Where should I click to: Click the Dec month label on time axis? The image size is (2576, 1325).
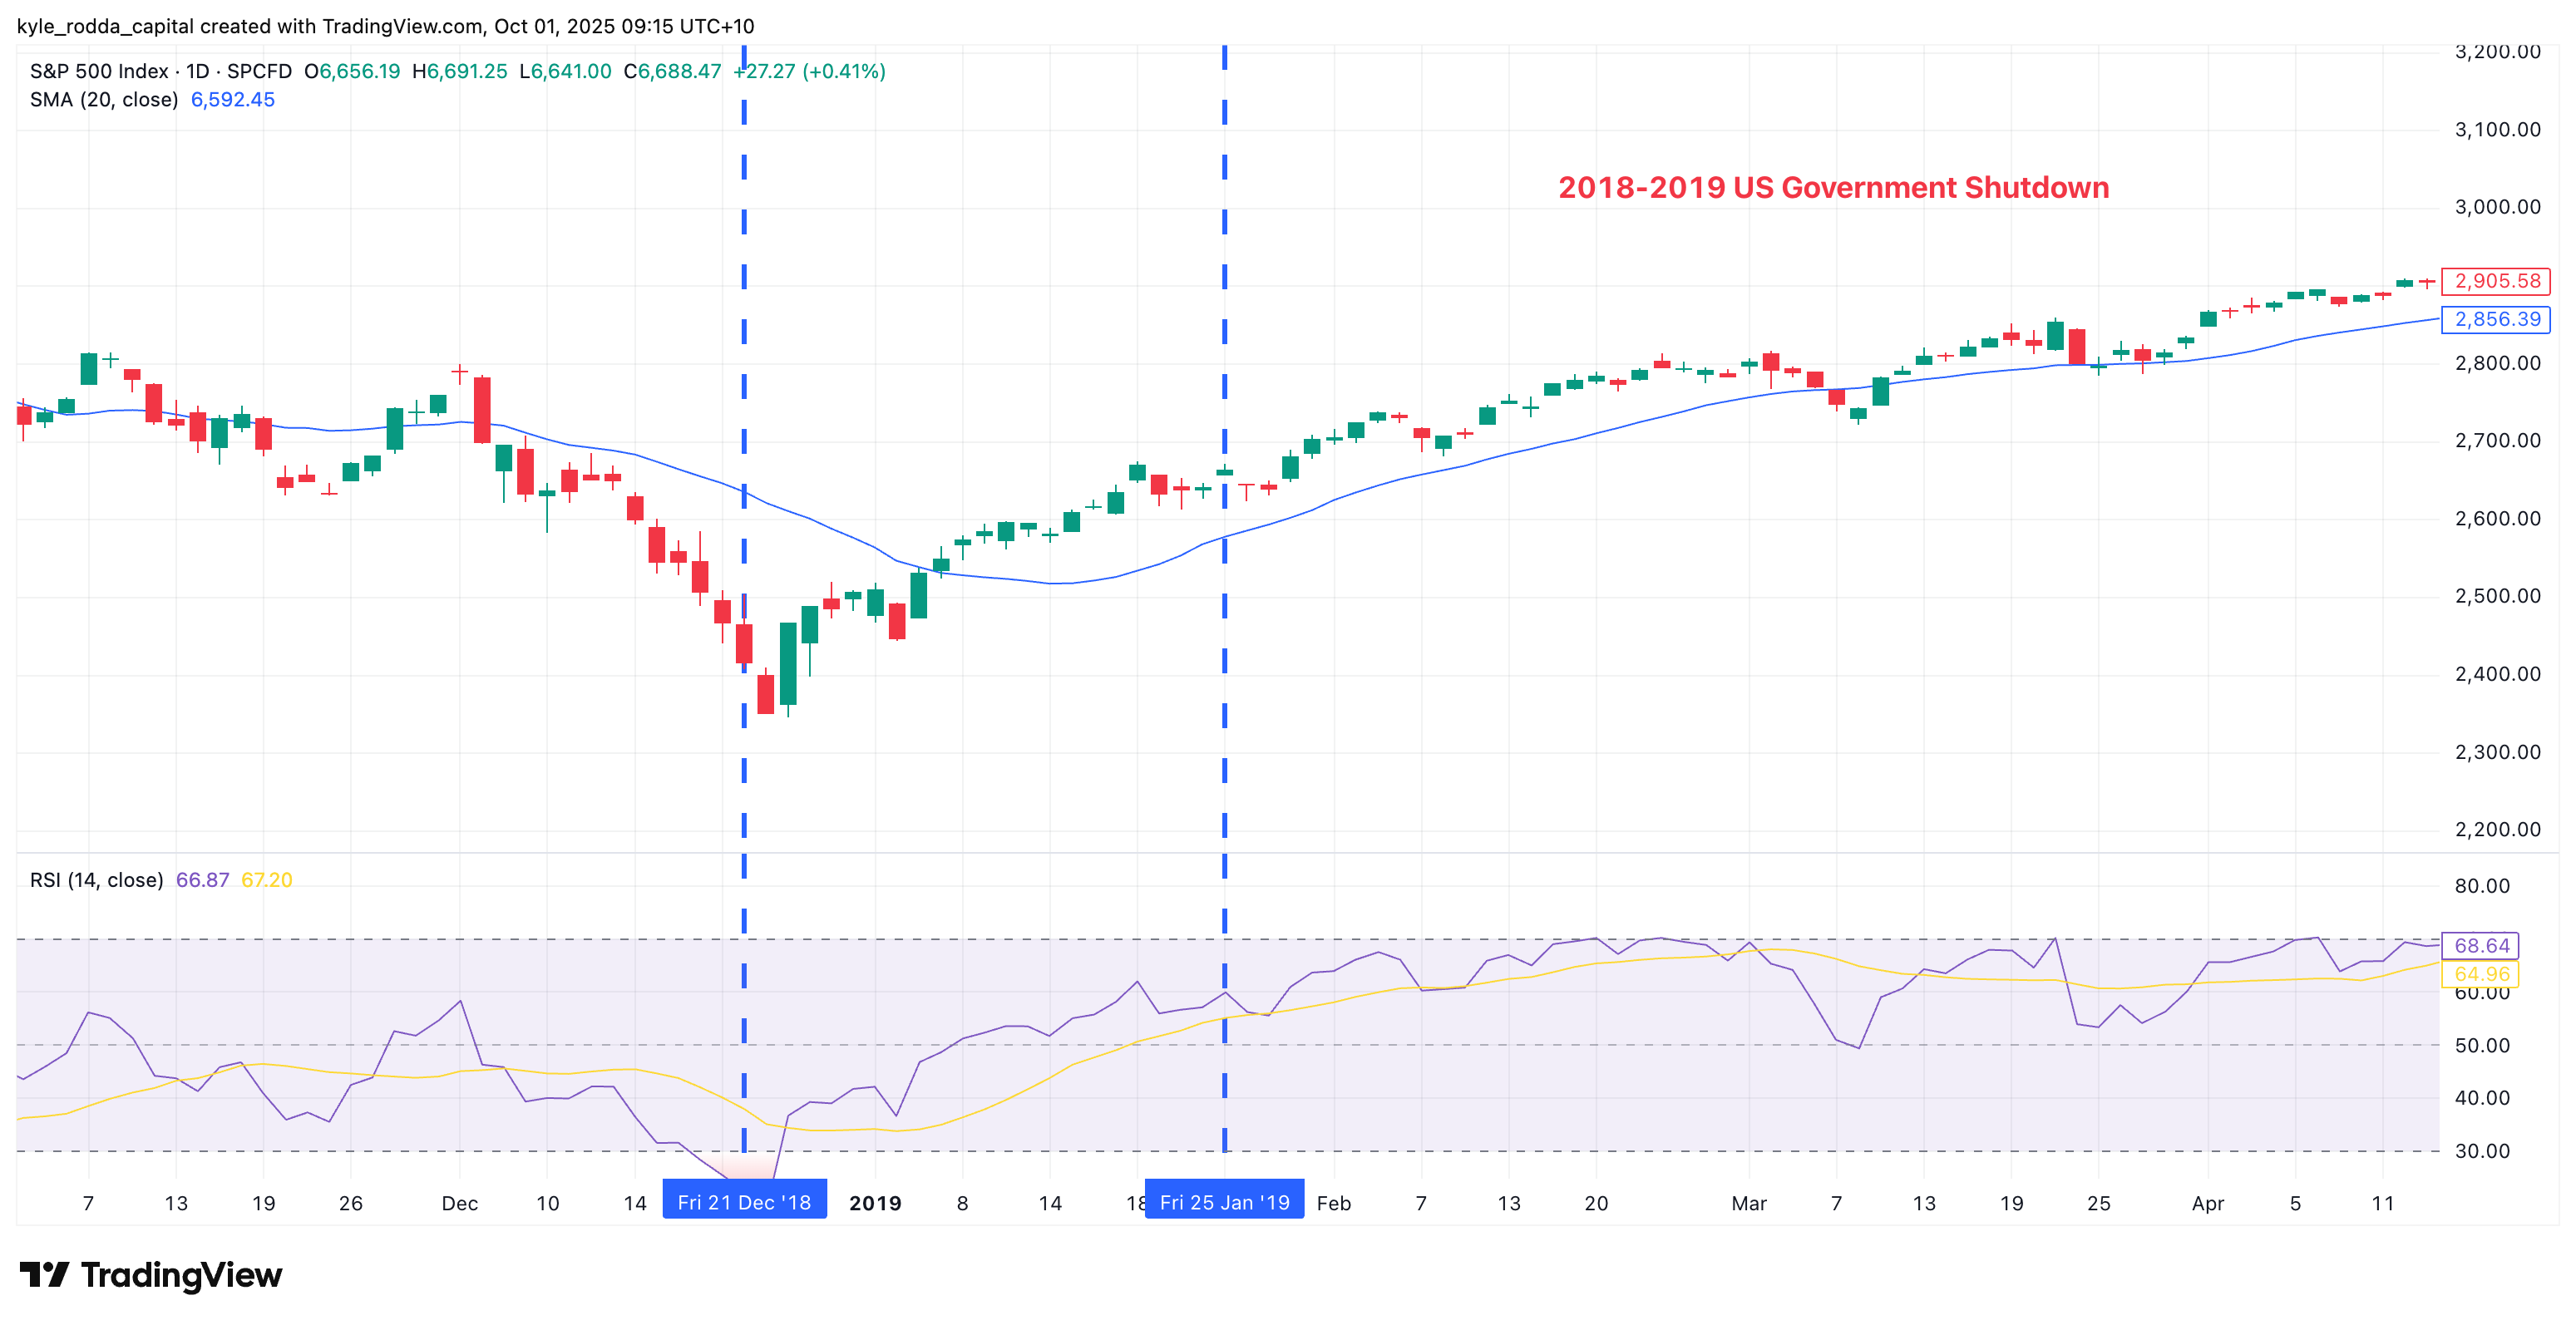click(459, 1203)
